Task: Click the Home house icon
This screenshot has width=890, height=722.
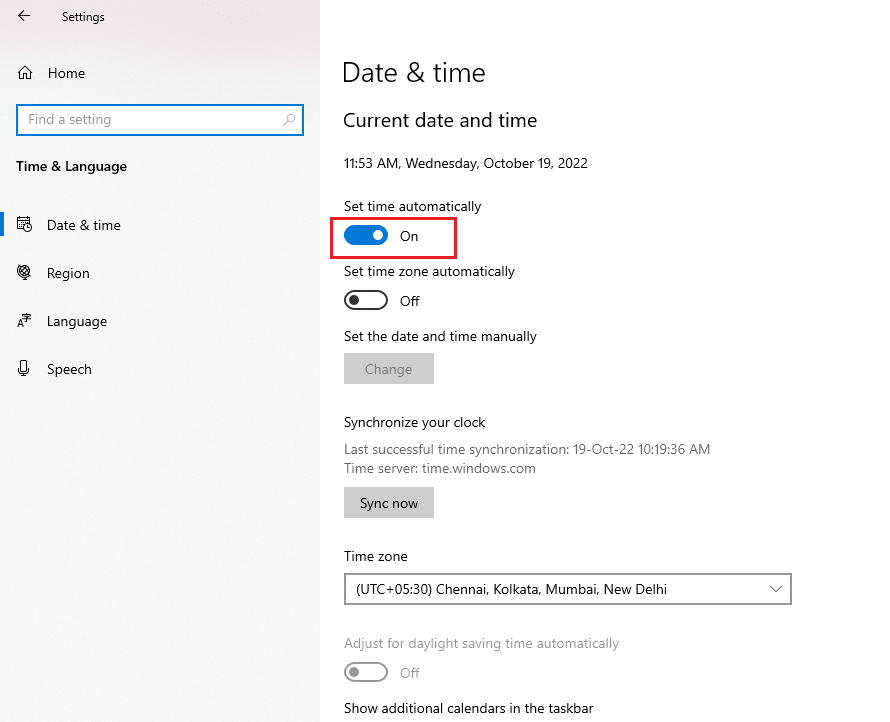Action: click(x=25, y=73)
